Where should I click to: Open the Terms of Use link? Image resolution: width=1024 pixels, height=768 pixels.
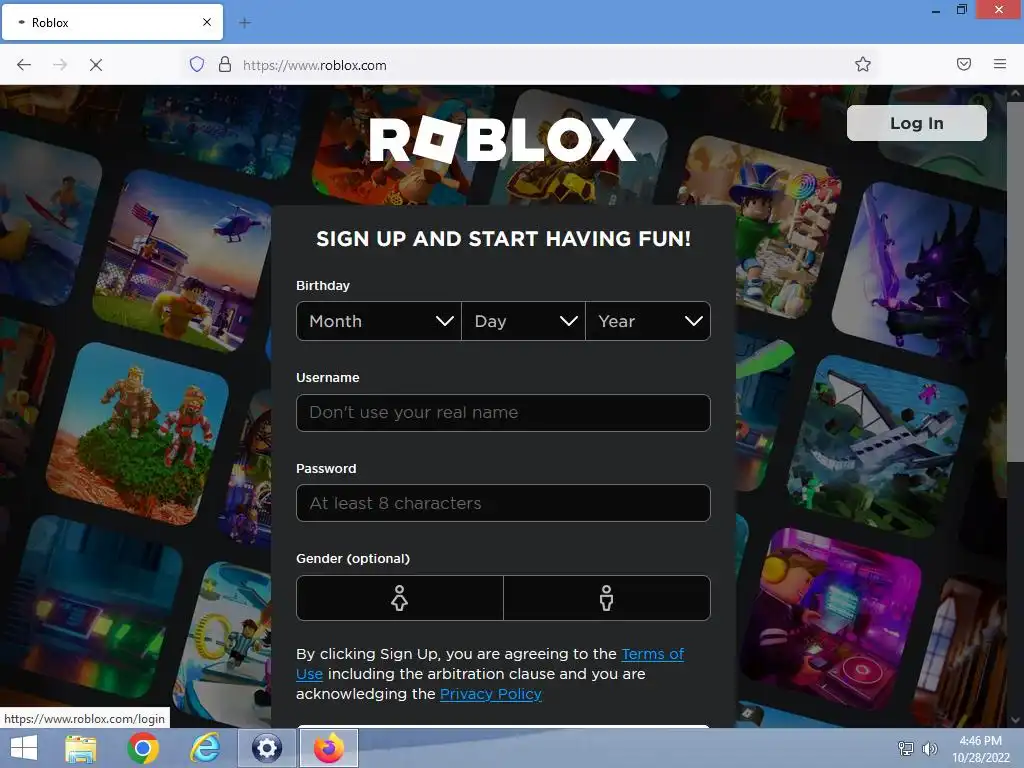tap(652, 654)
